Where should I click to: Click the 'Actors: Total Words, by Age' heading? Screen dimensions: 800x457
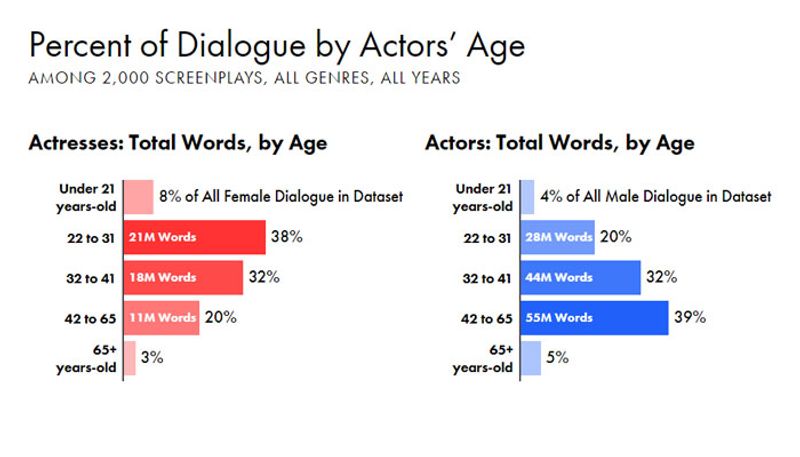(x=559, y=144)
